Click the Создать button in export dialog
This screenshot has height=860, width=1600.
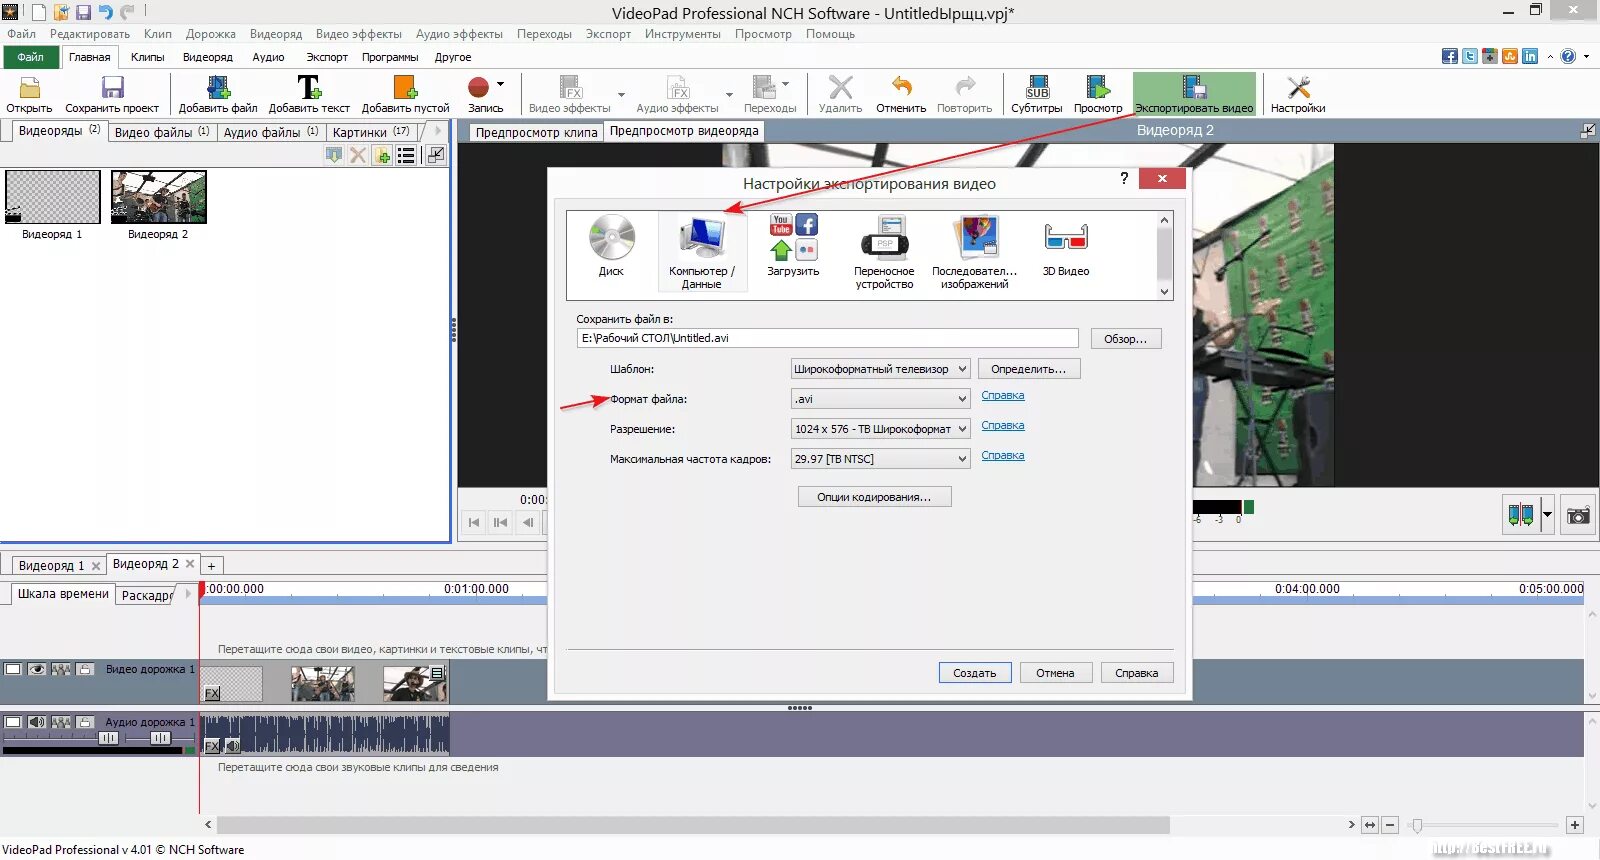click(x=975, y=673)
